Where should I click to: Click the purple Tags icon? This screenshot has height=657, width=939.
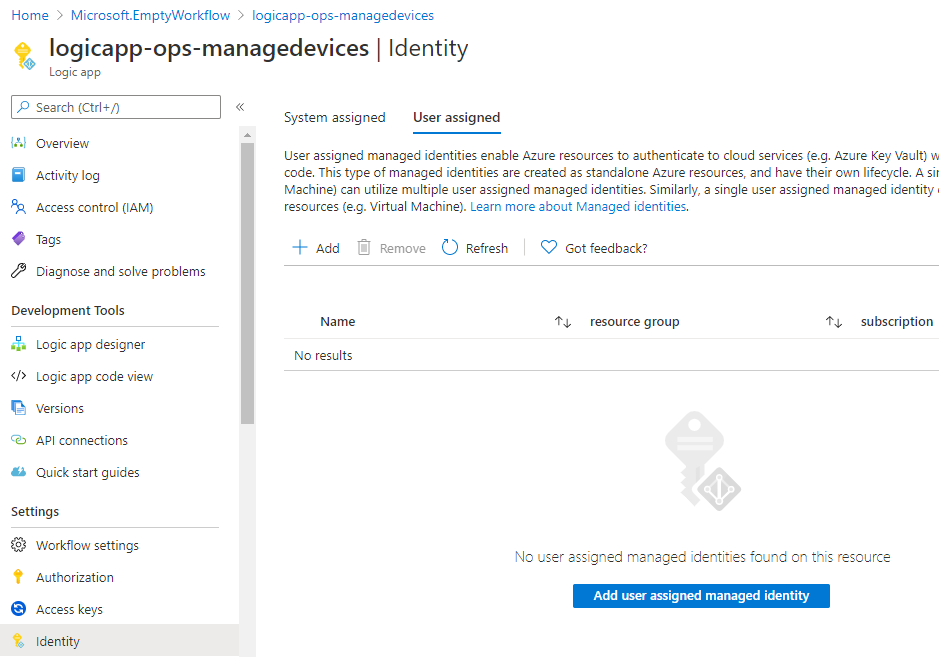click(19, 239)
